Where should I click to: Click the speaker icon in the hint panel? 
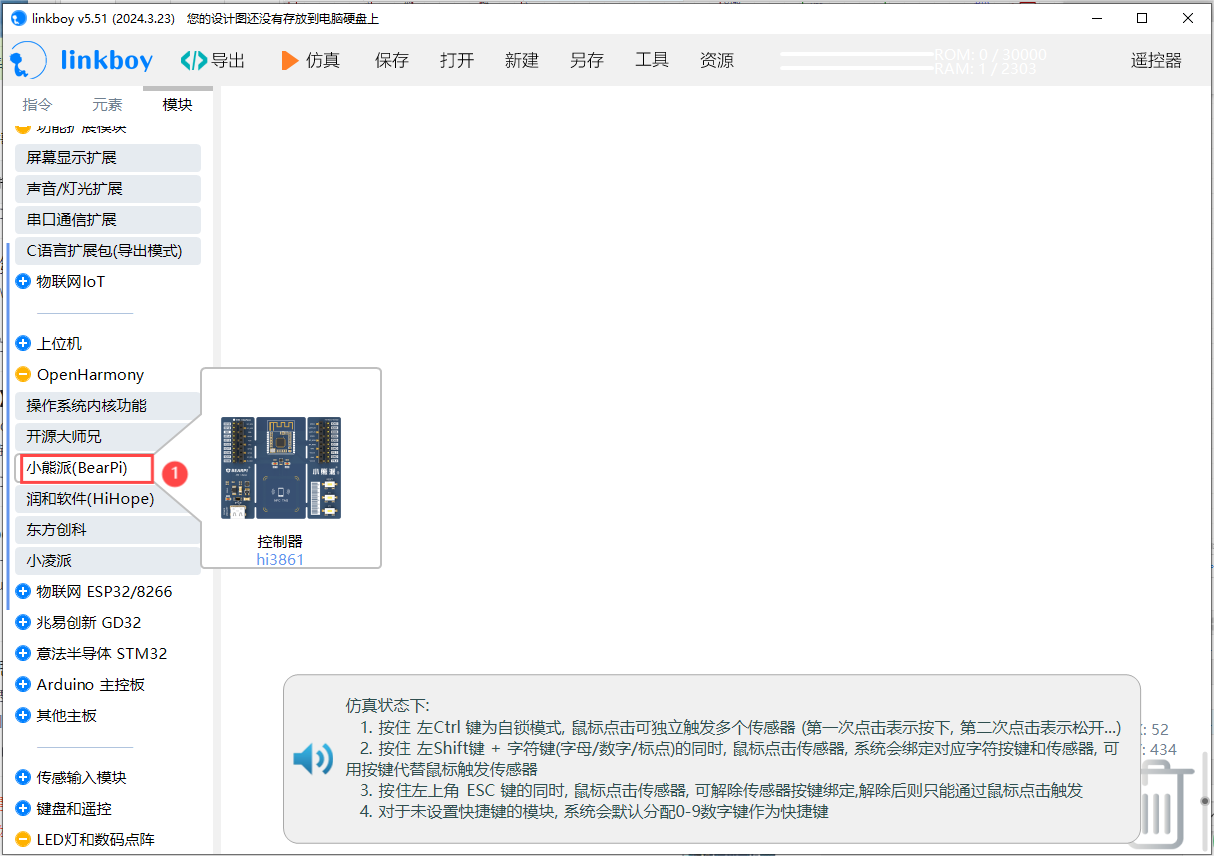coord(313,759)
